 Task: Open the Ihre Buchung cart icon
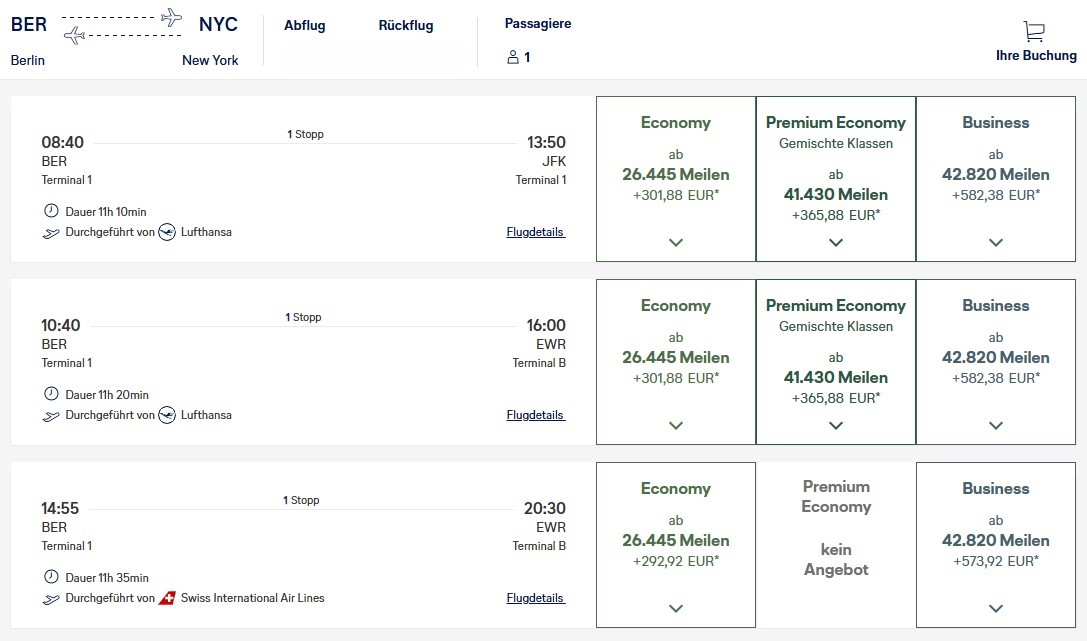[1033, 31]
